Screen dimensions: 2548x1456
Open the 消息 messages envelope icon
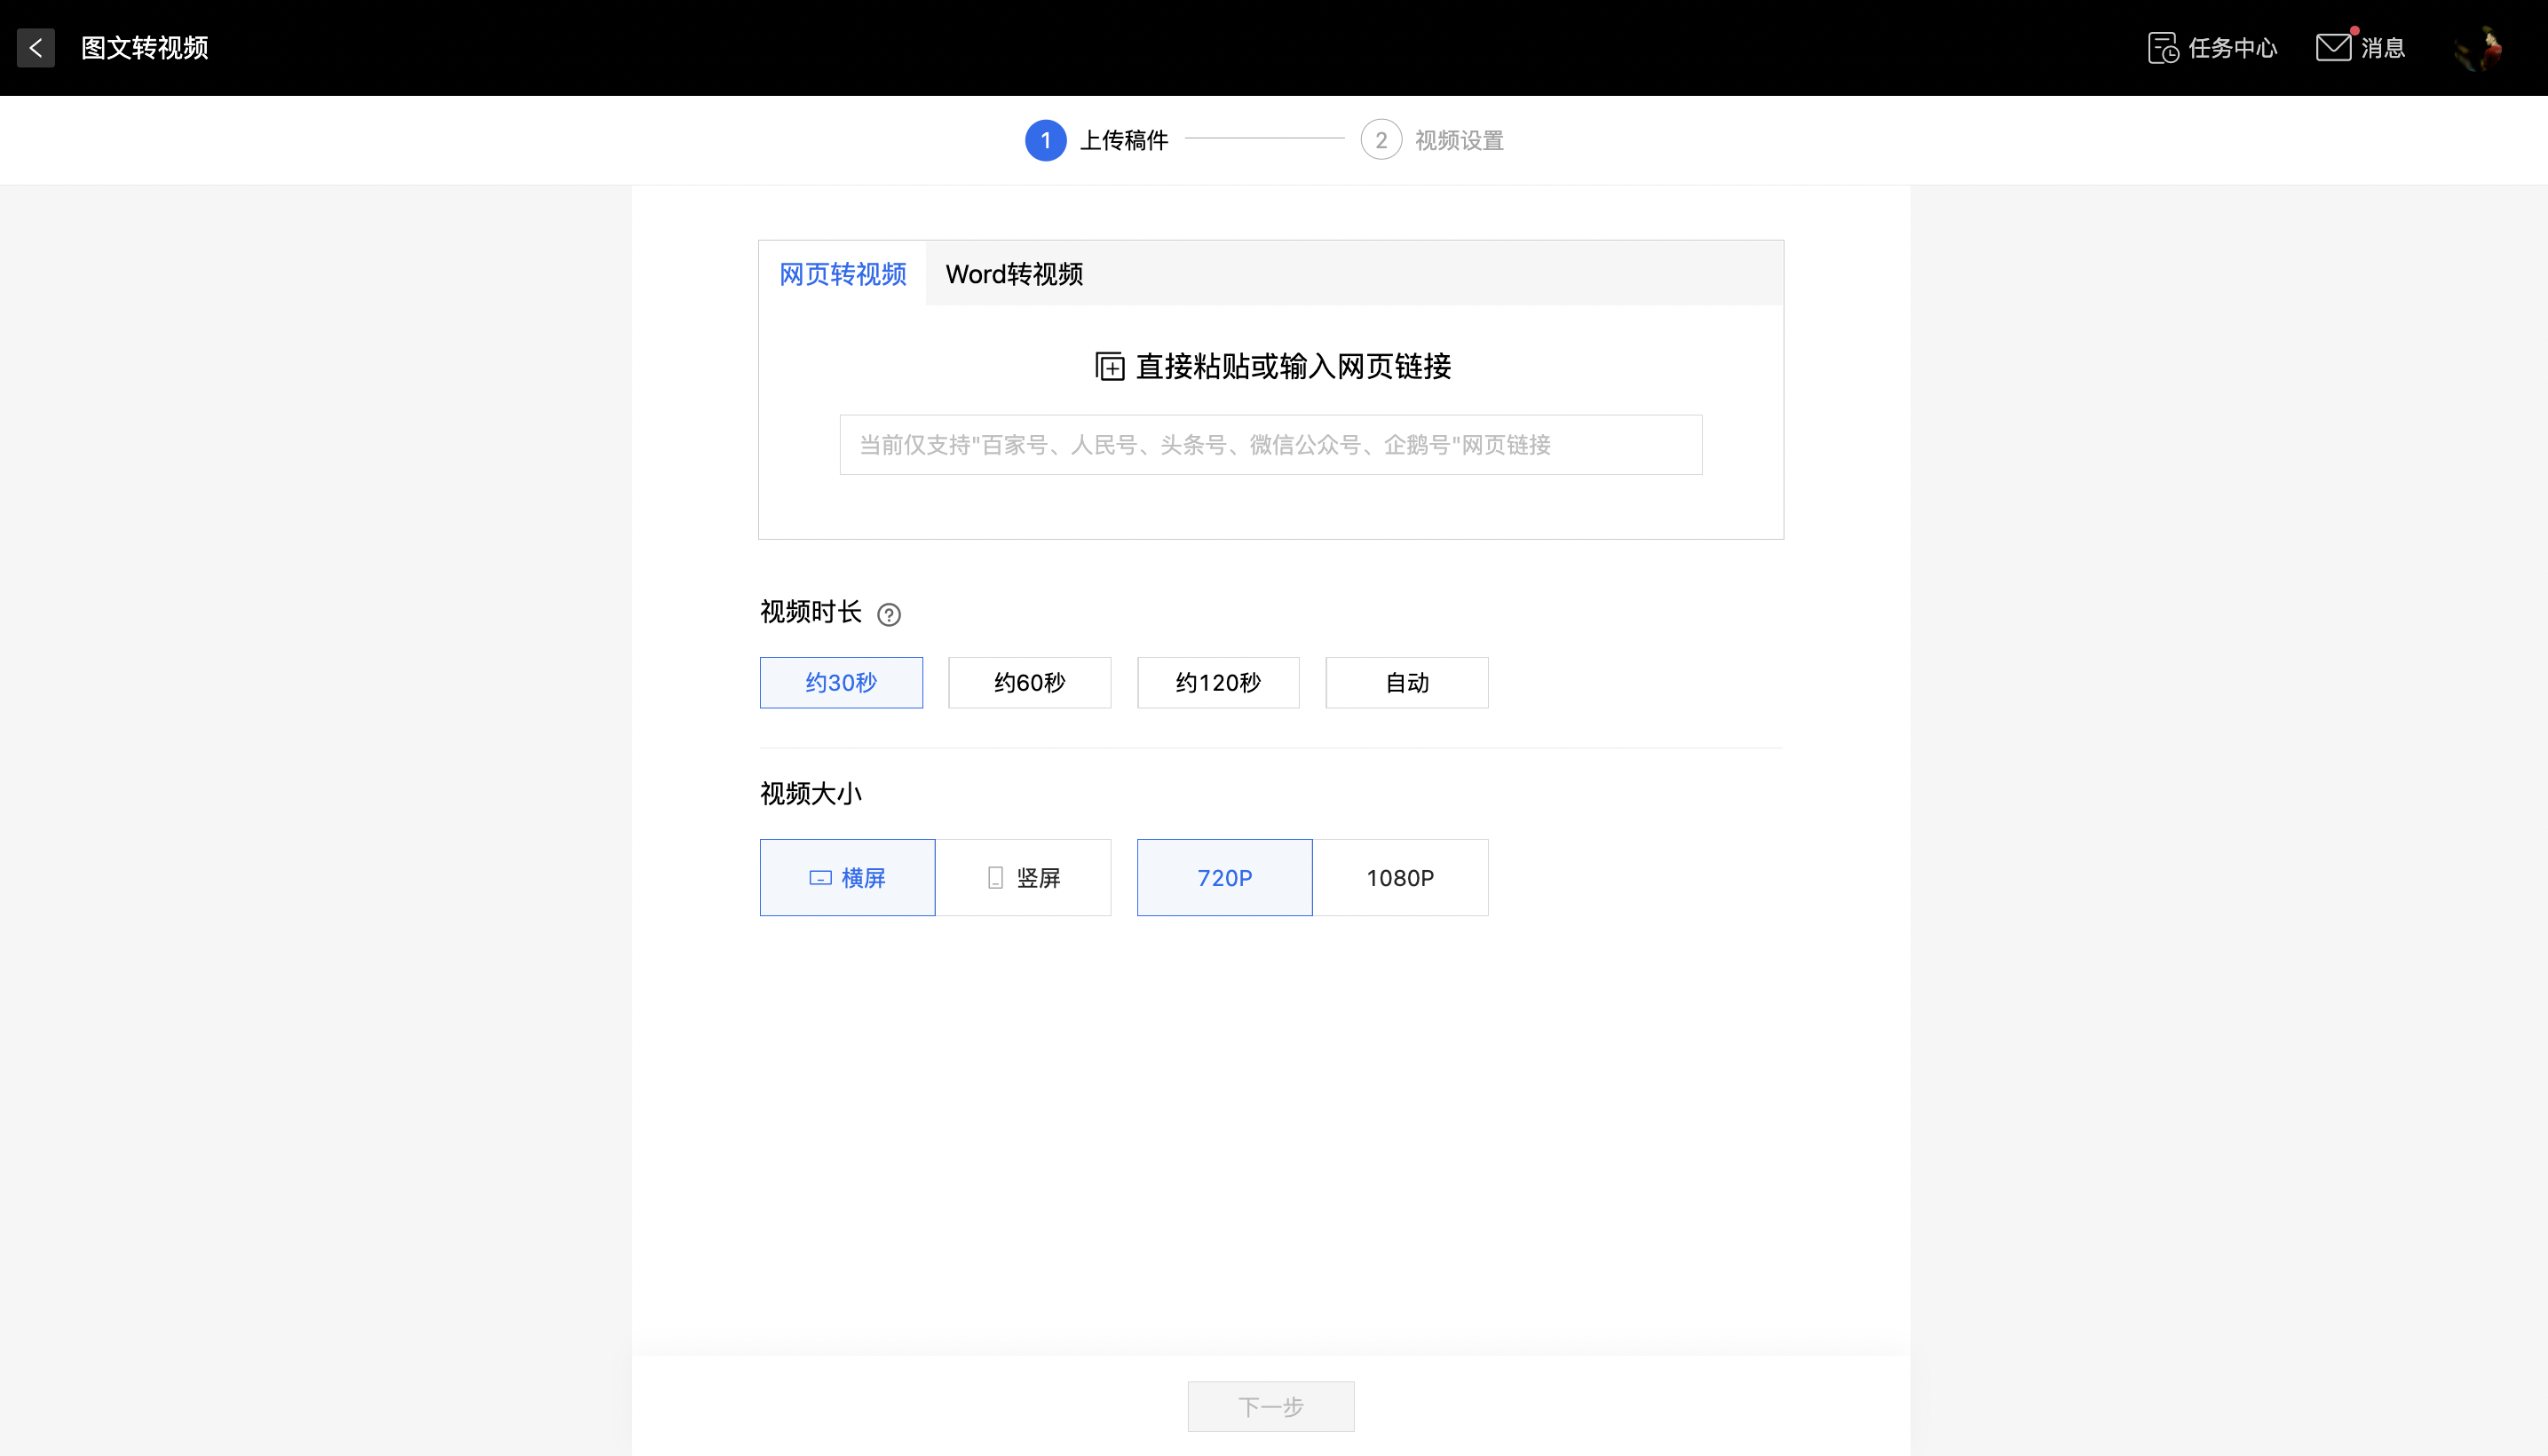[x=2334, y=47]
